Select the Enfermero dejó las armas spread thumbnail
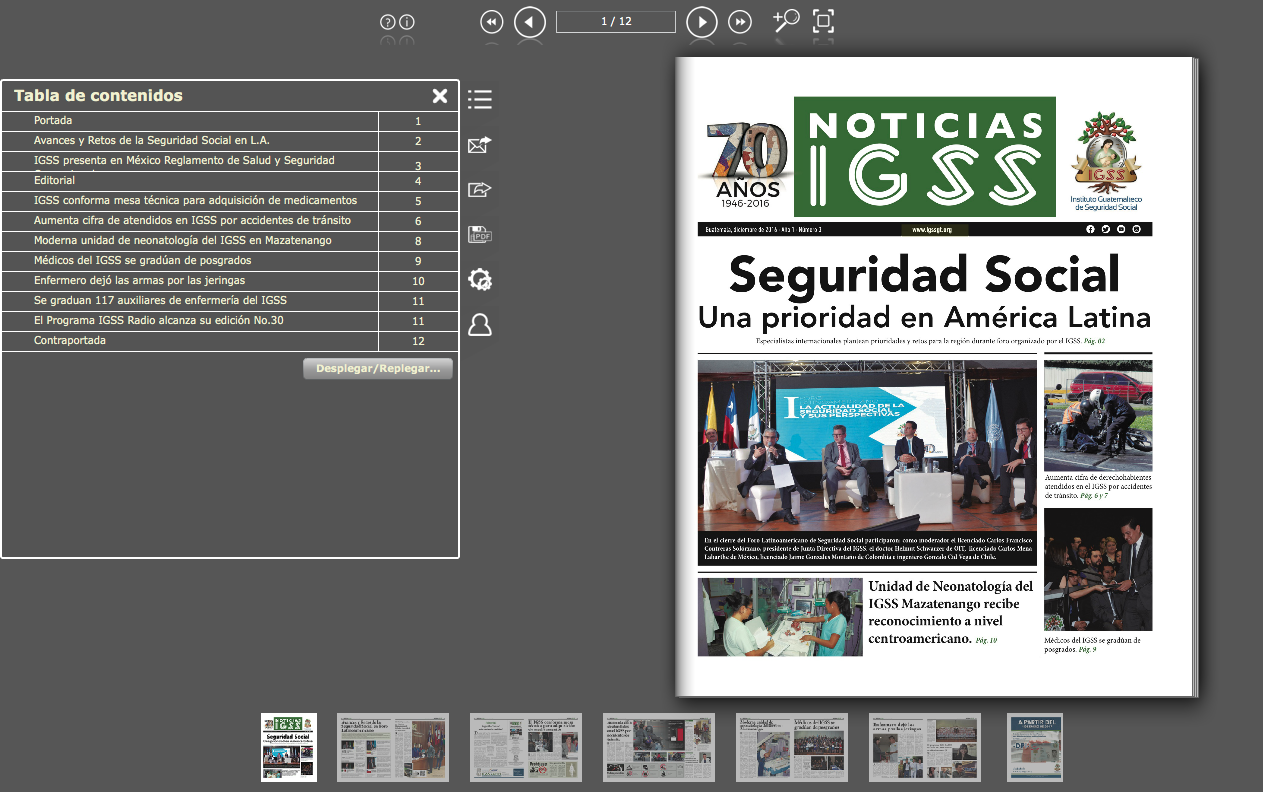 click(x=925, y=747)
